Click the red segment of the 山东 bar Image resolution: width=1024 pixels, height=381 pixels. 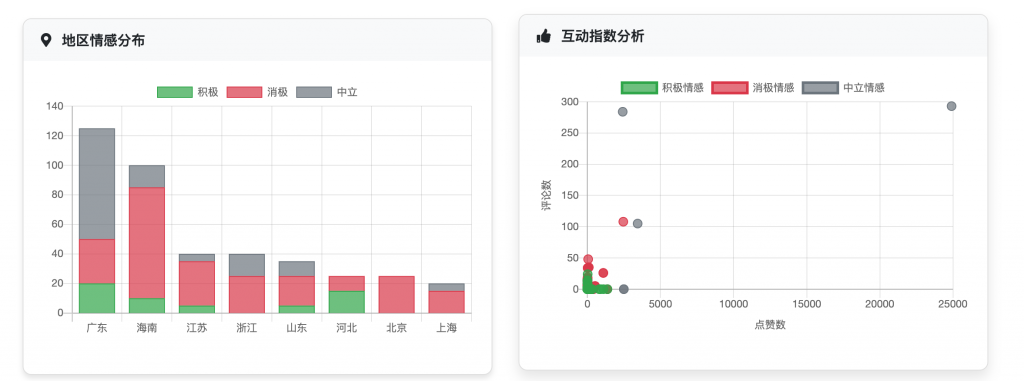[x=296, y=291]
